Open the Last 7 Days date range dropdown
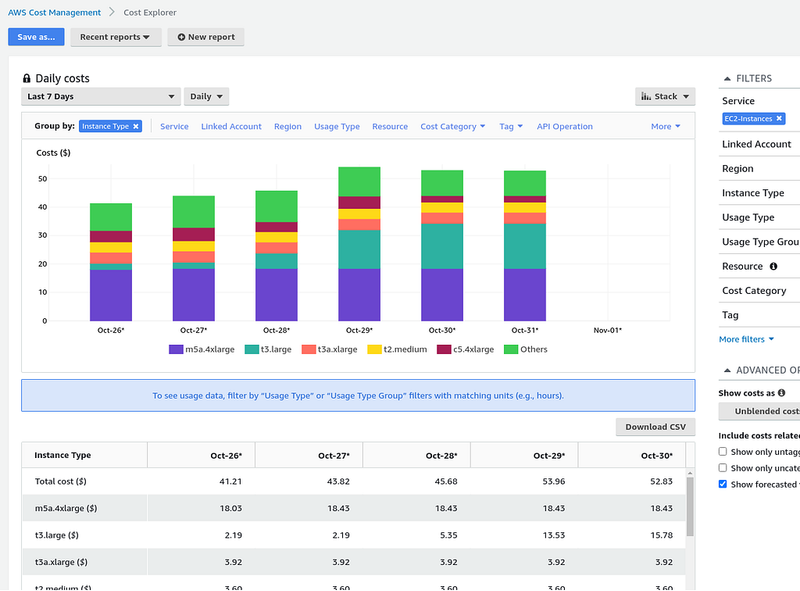The image size is (800, 591). click(x=100, y=97)
